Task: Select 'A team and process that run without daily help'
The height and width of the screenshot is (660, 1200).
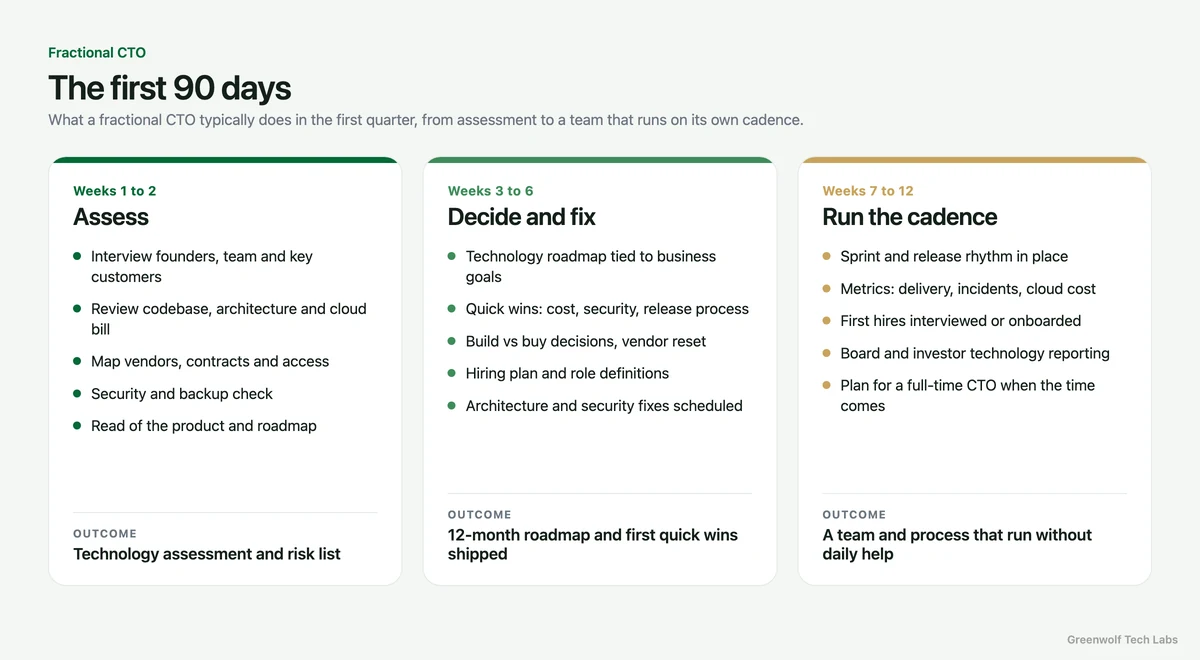Action: pos(957,544)
